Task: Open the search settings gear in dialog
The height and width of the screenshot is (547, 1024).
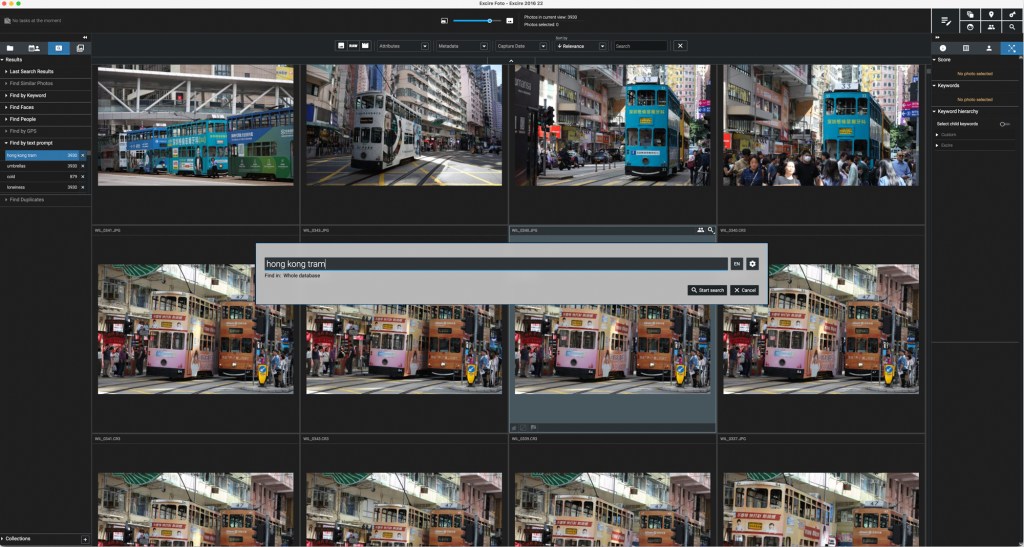Action: point(752,264)
